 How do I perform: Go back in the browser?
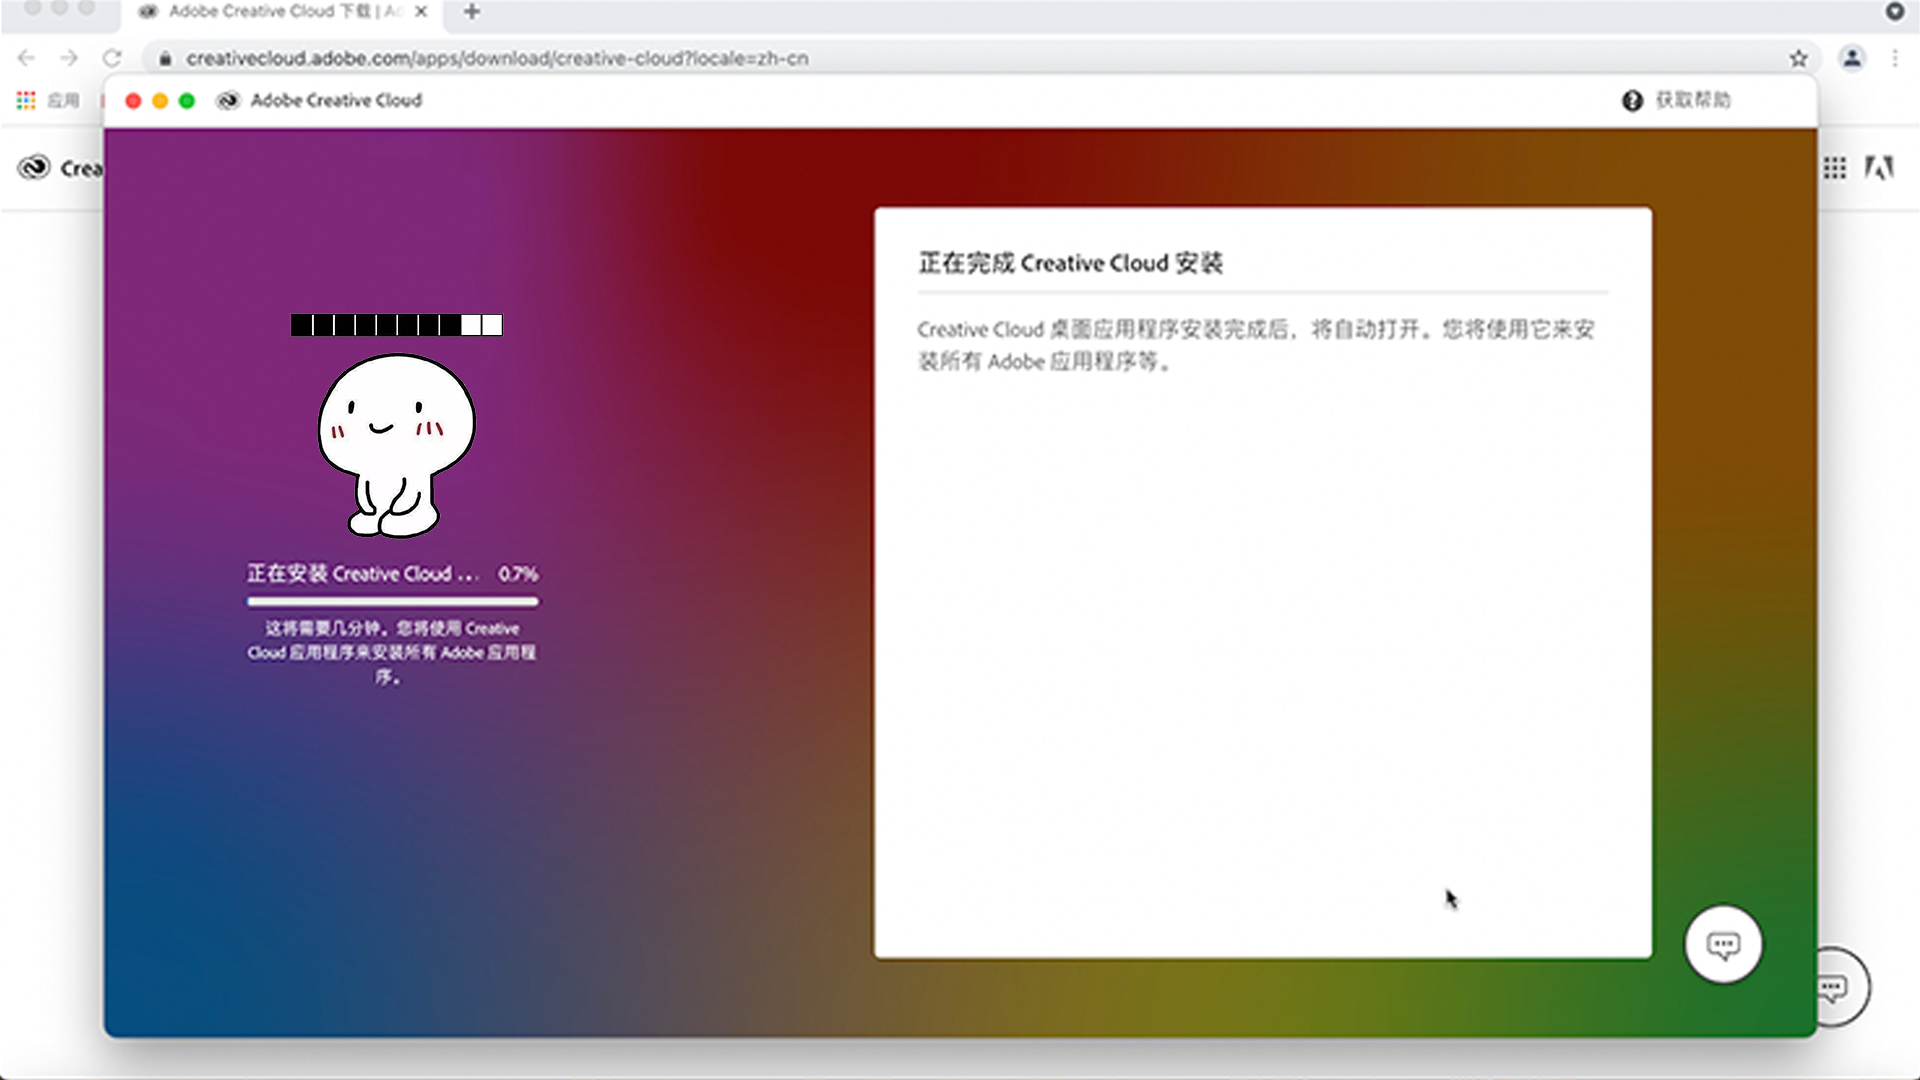coord(26,58)
